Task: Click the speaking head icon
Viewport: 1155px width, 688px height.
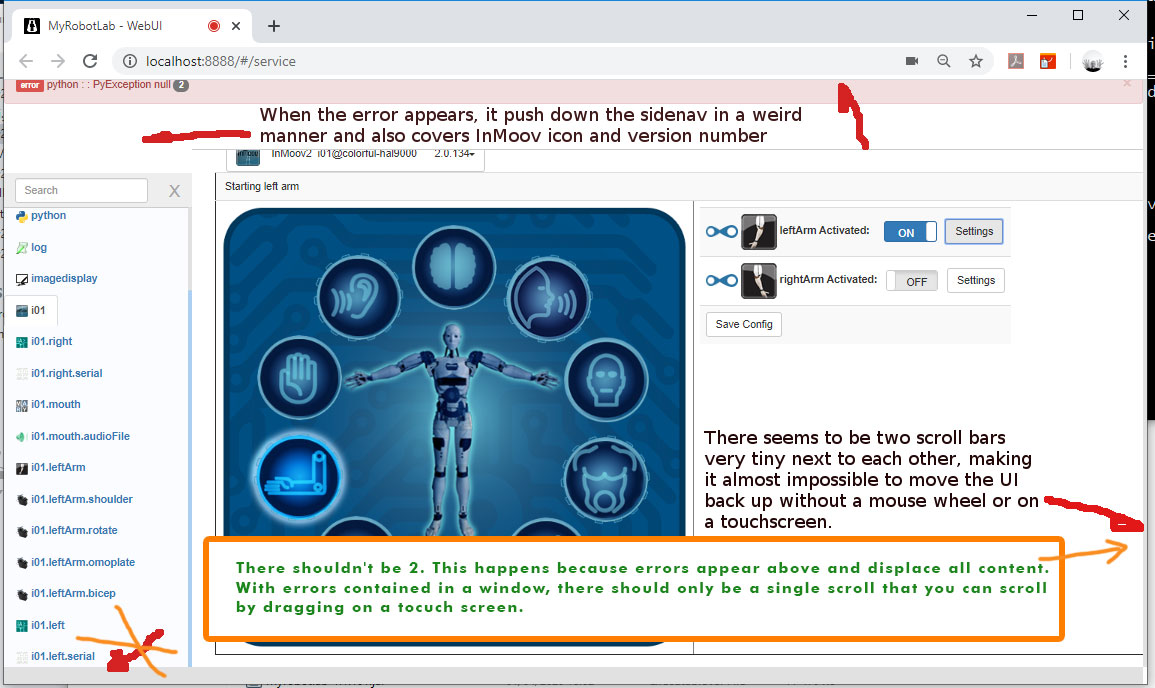Action: [549, 298]
